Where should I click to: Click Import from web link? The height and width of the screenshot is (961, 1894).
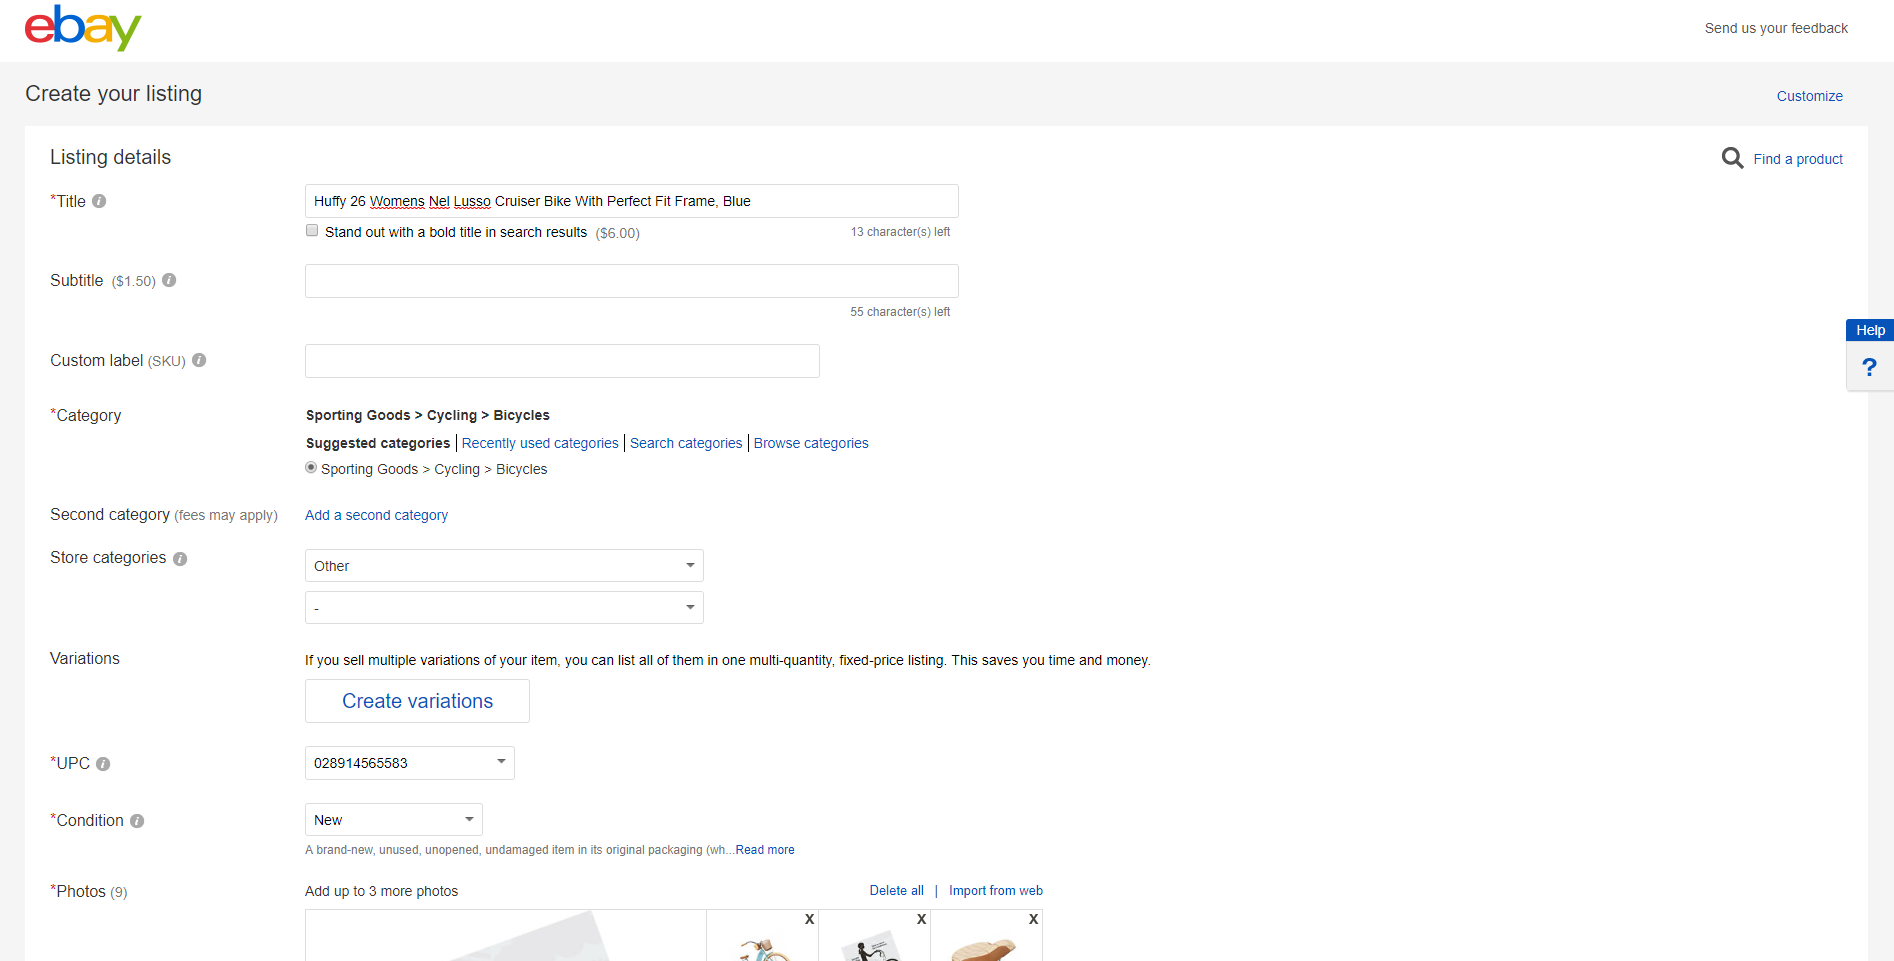[996, 891]
